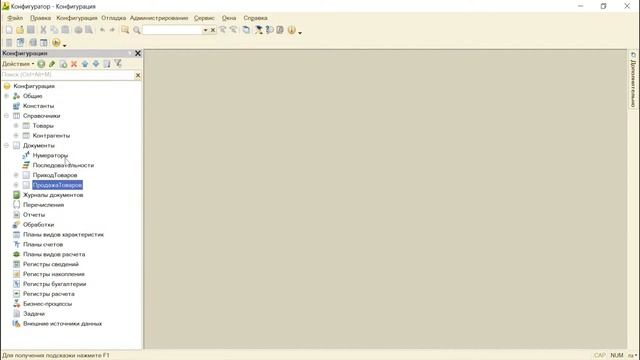Expand the Товары catalog node

pyautogui.click(x=16, y=126)
